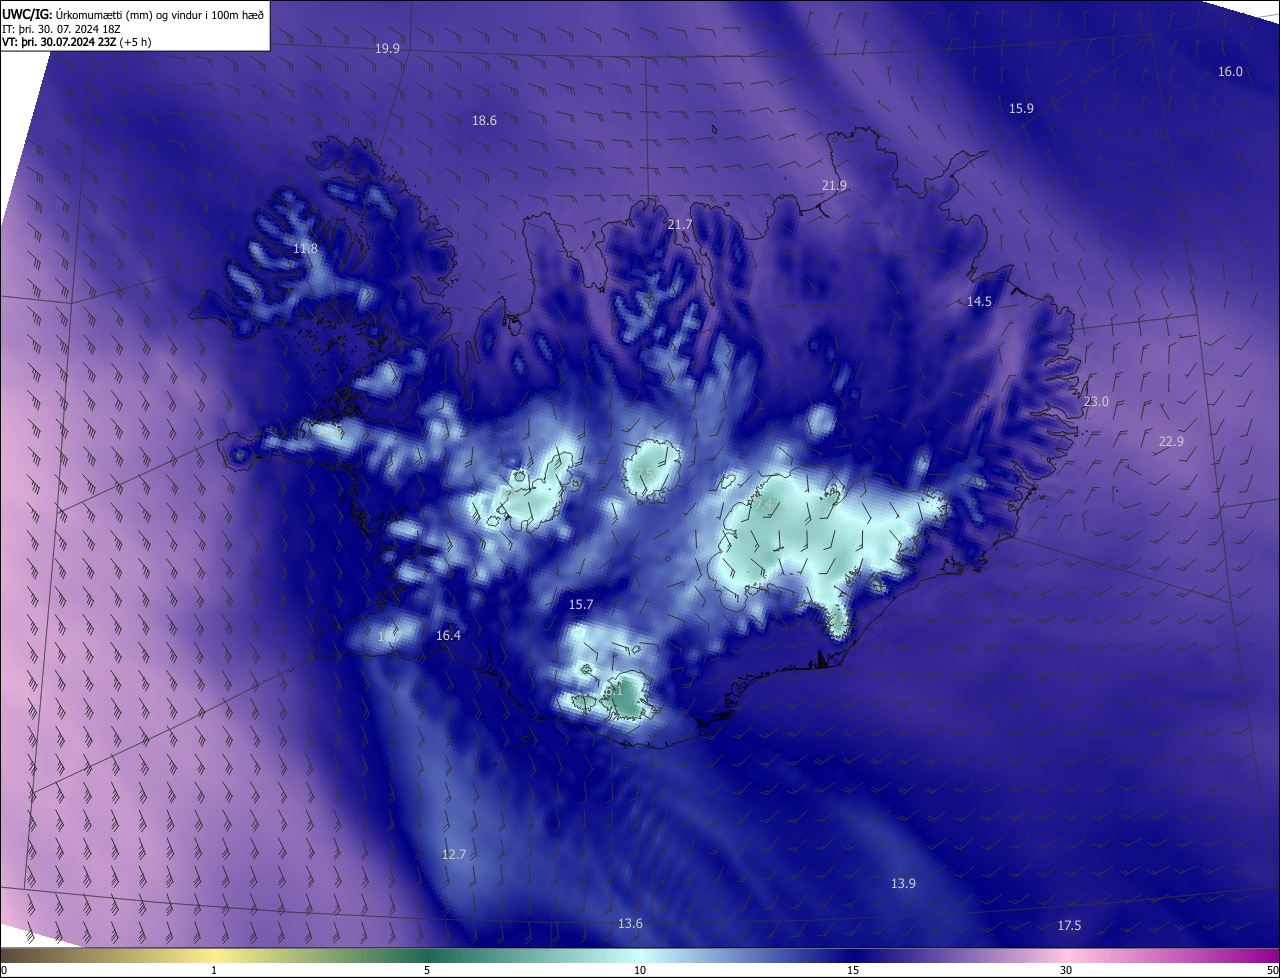Viewport: 1280px width, 978px height.
Task: Click the color scale tick label 5
Action: coord(427,970)
